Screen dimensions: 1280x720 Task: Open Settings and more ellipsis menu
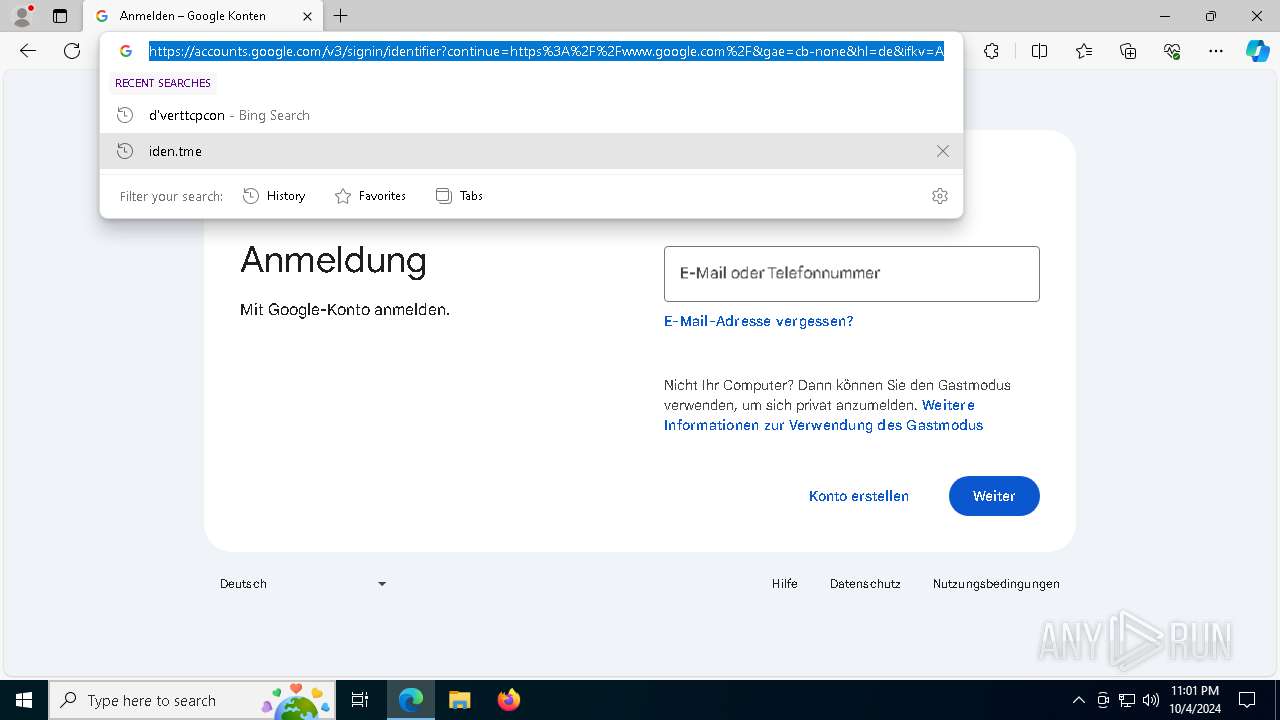click(1216, 51)
